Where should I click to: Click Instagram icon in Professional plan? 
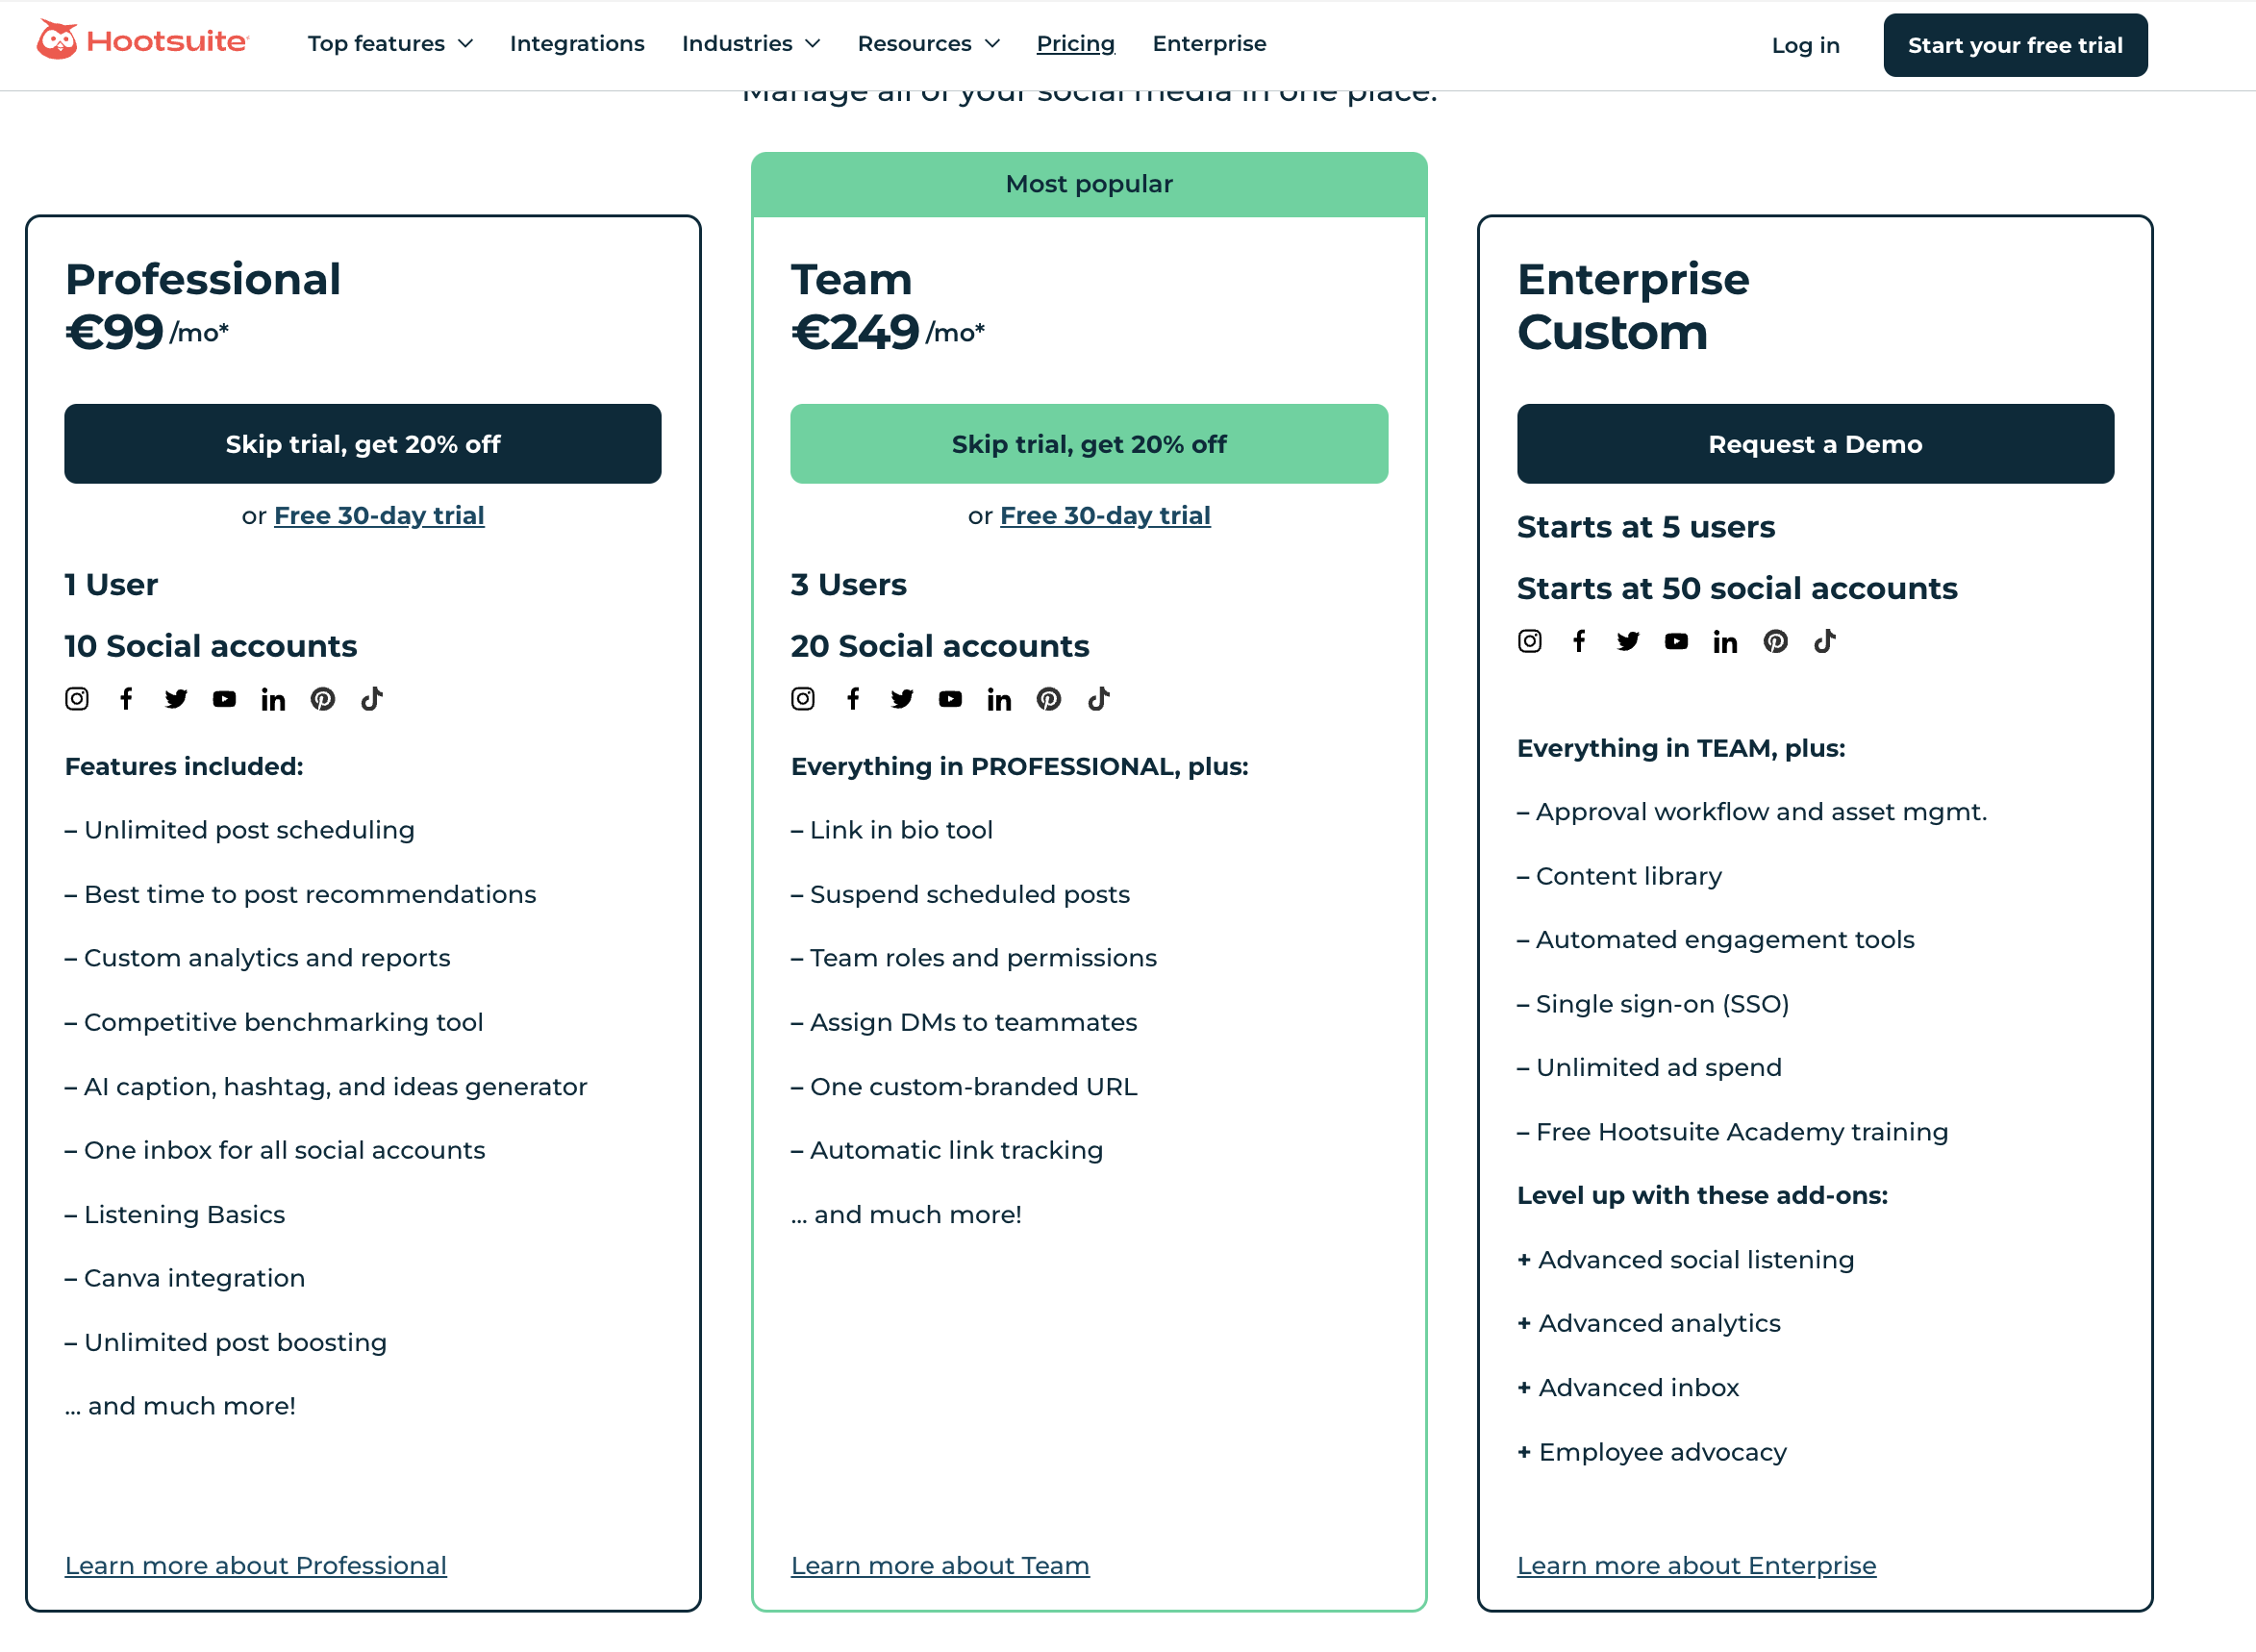point(77,699)
